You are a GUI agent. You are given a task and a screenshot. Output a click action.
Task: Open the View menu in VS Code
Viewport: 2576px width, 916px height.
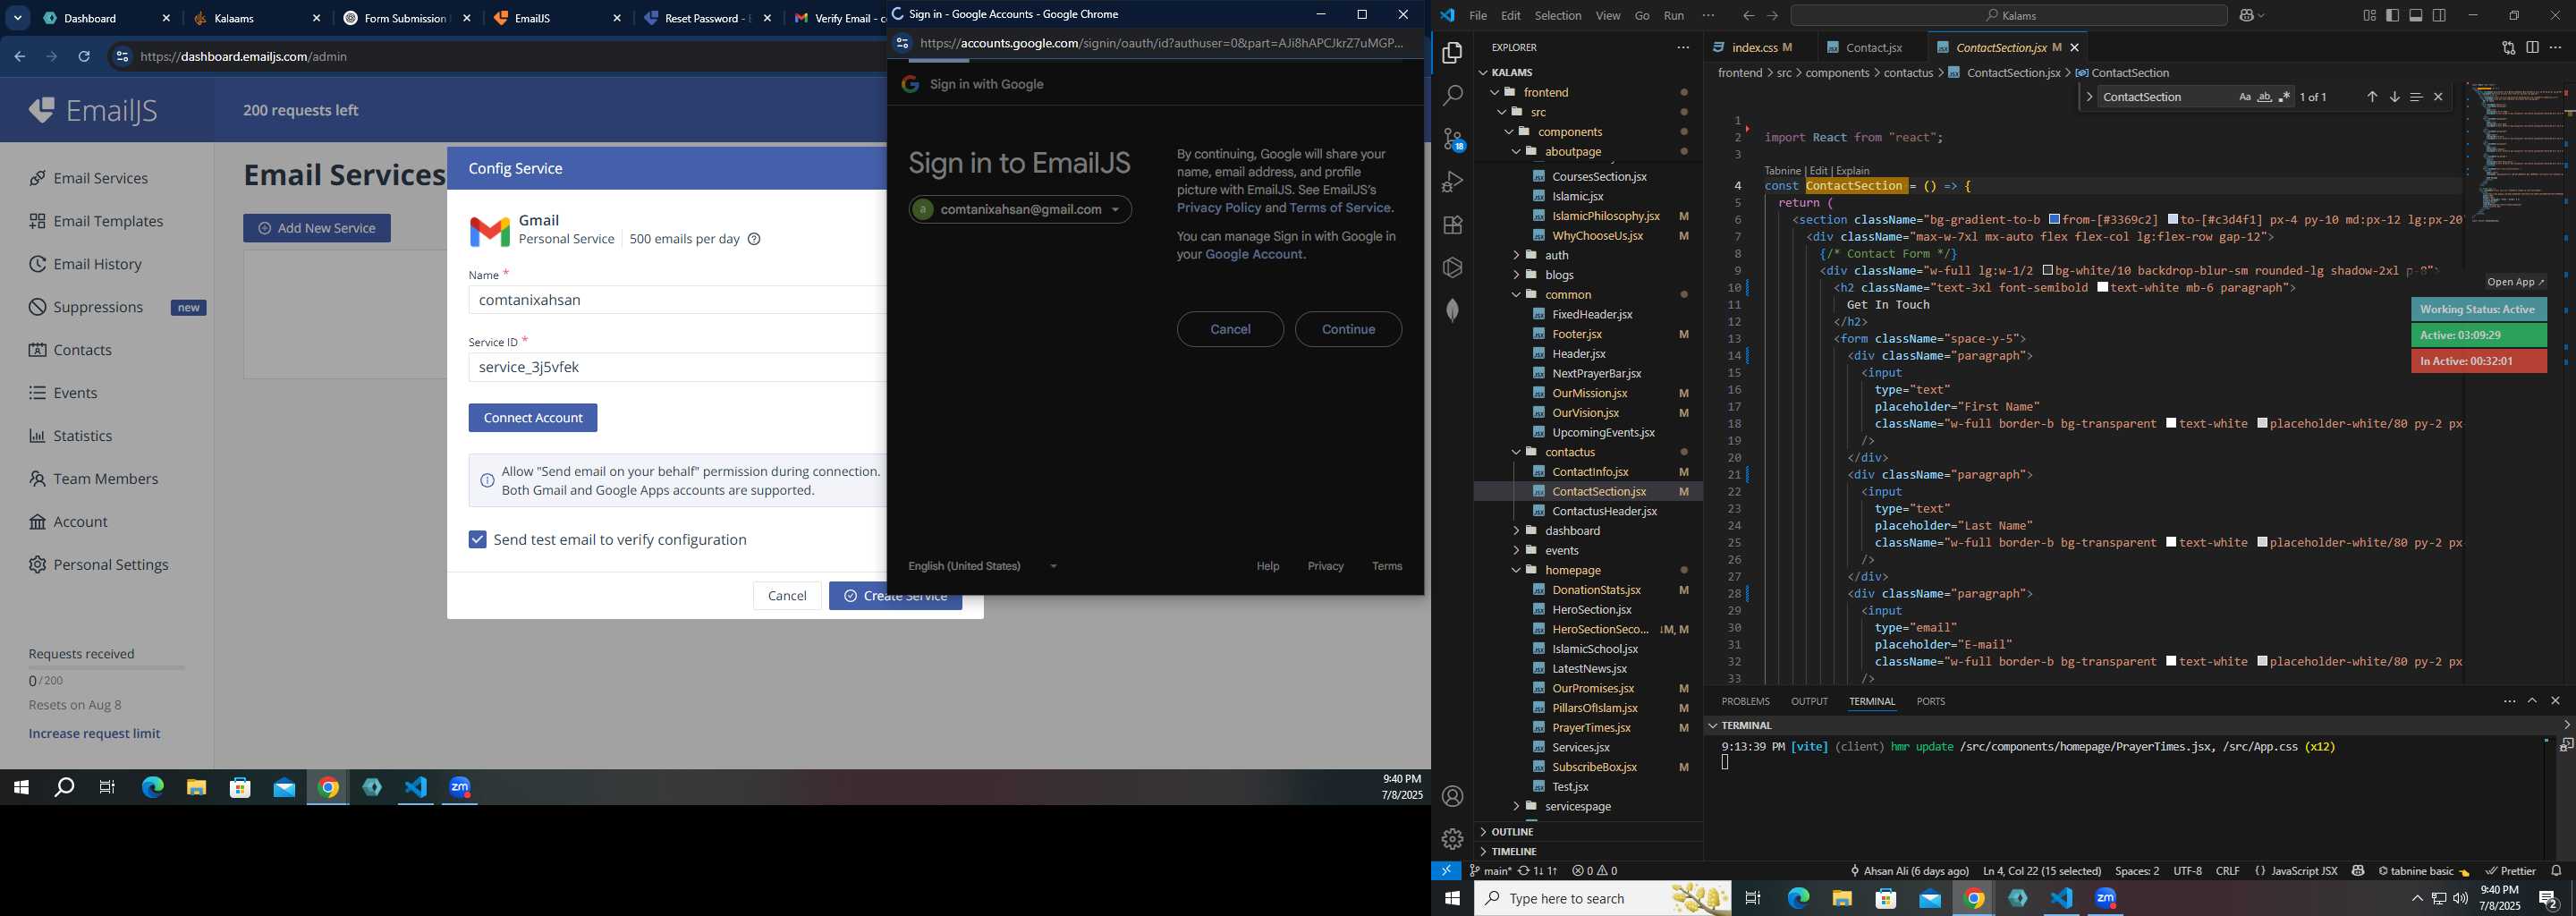pos(1608,15)
